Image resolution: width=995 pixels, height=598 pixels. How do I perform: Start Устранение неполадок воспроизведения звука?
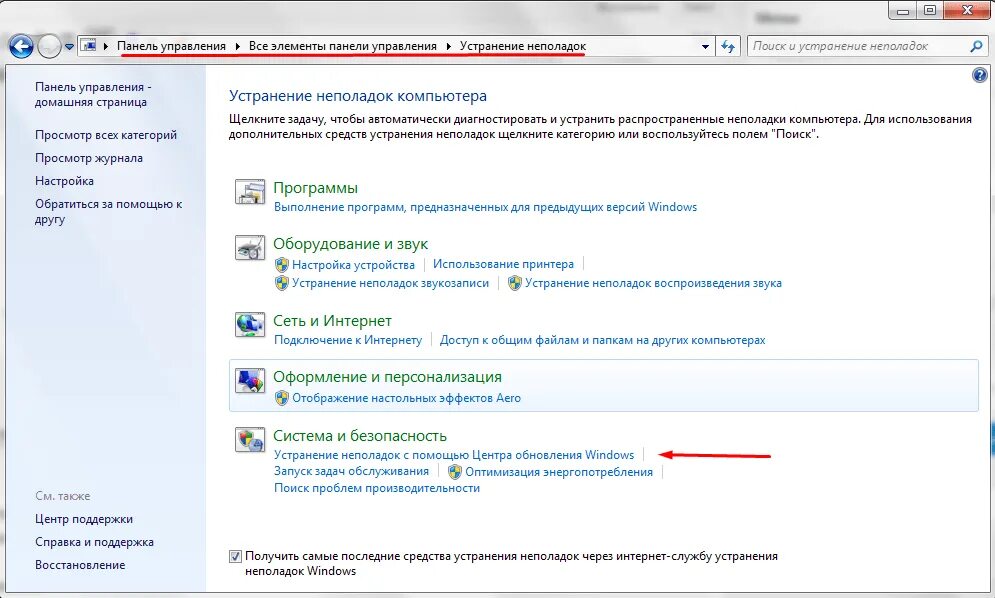(x=653, y=283)
